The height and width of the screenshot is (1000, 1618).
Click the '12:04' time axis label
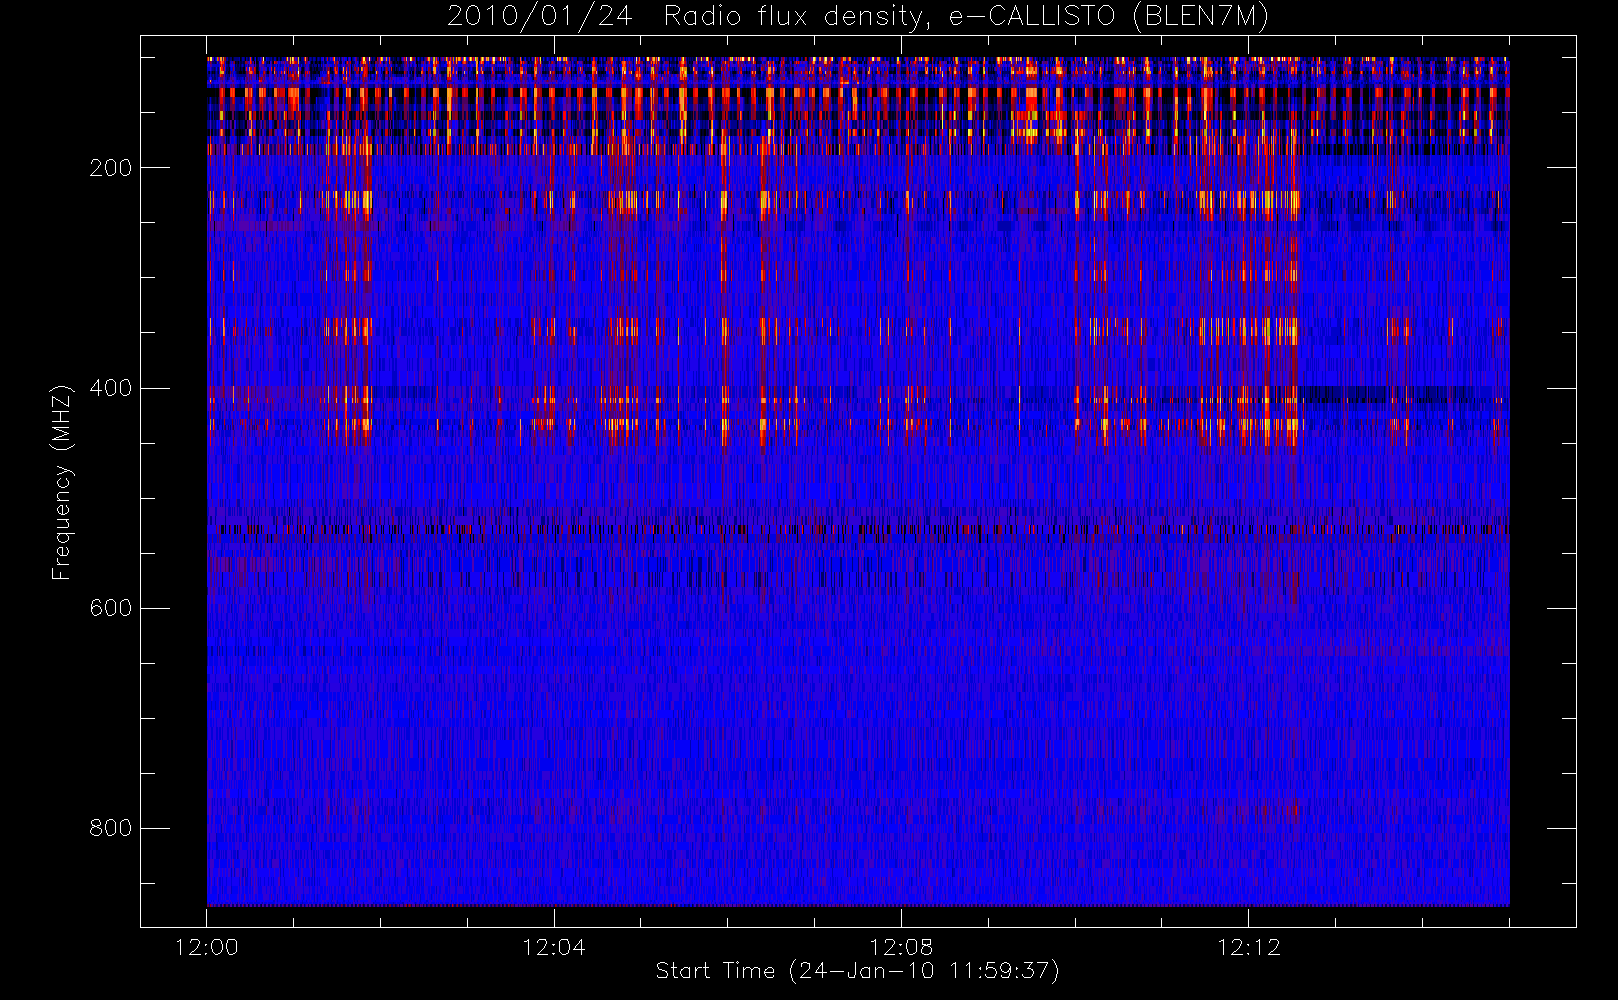[x=554, y=947]
